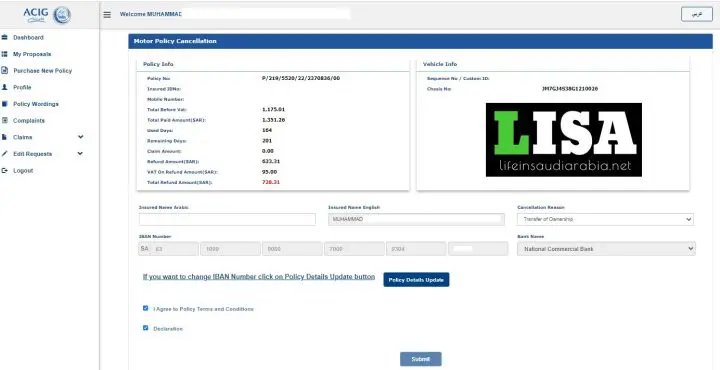Toggle the Declaration checkbox

(146, 328)
